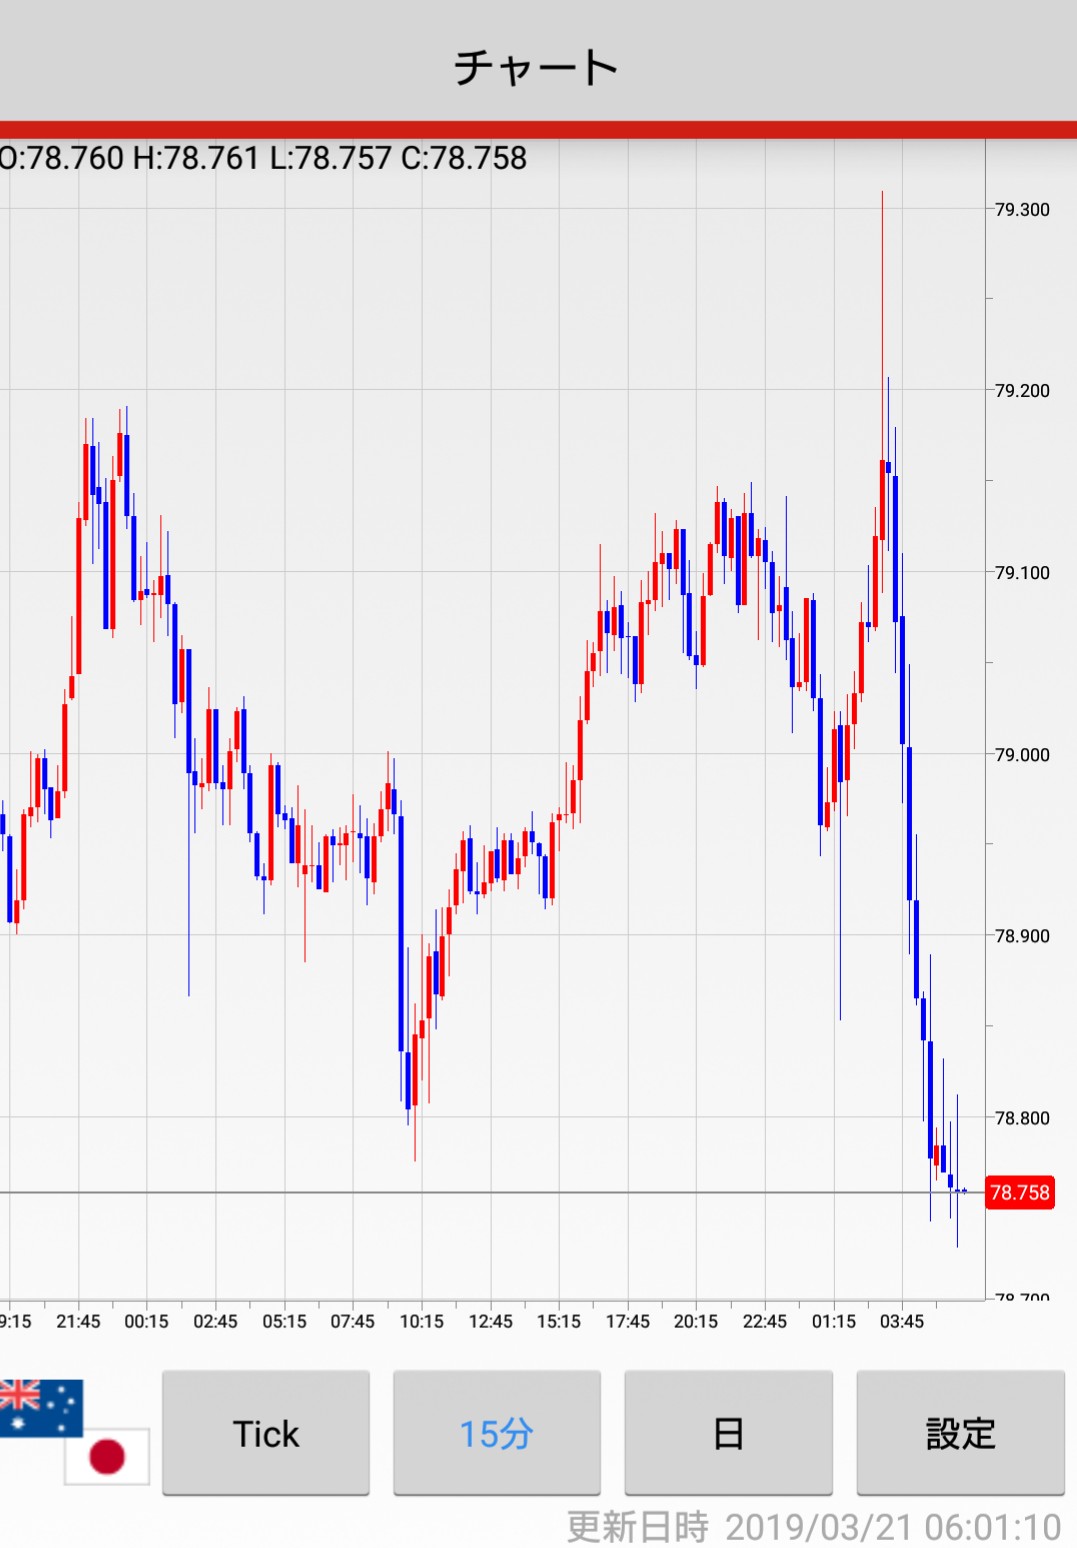
Task: Switch to the 日 daily chart
Action: (x=728, y=1433)
